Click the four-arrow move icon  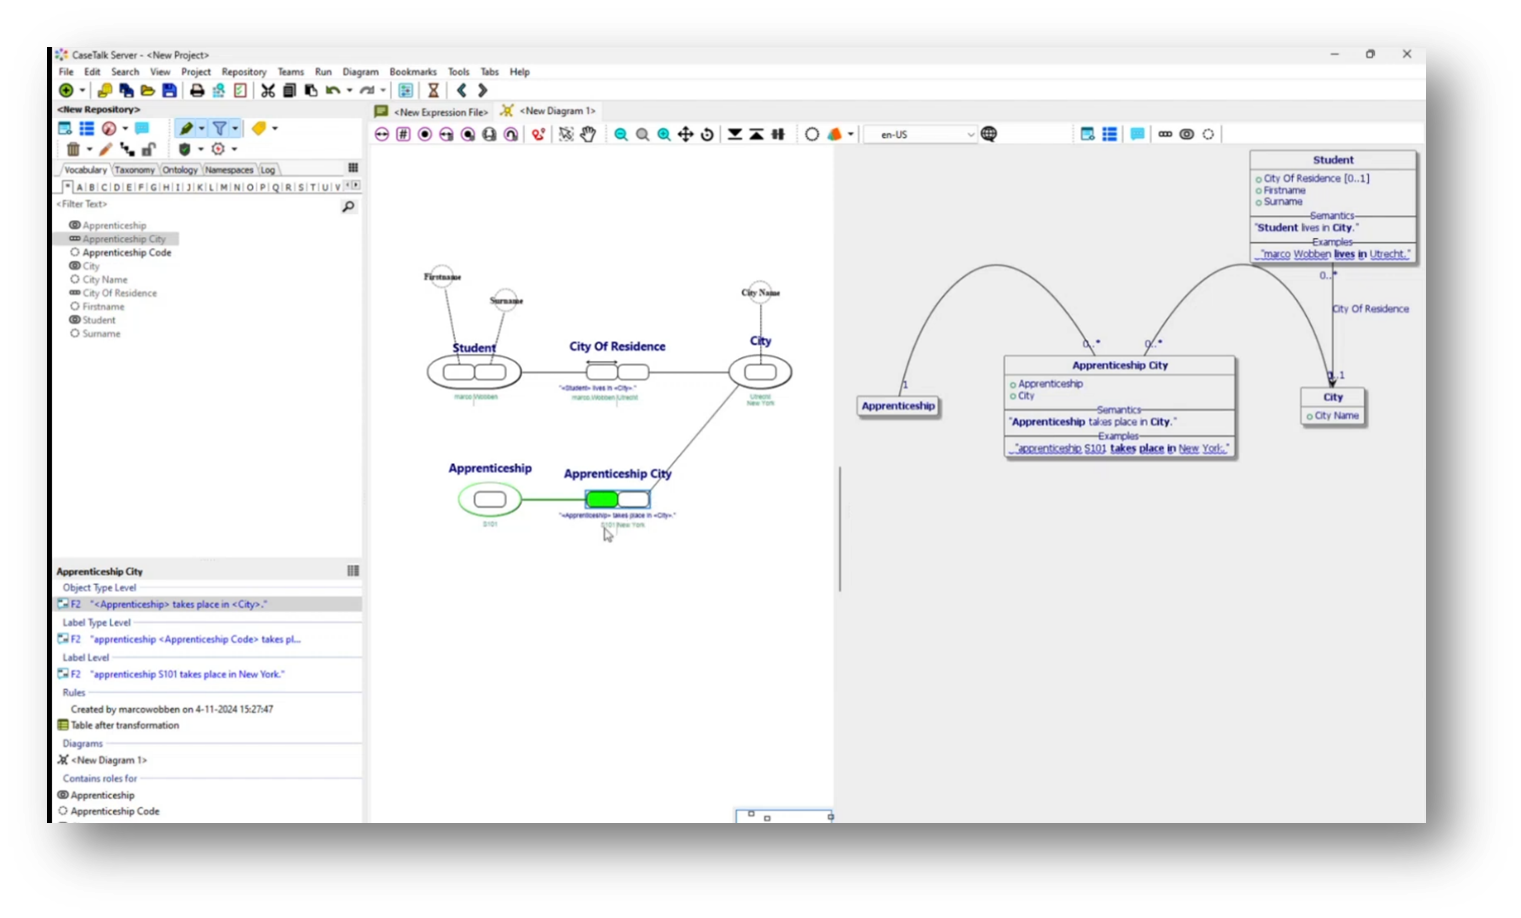685,134
